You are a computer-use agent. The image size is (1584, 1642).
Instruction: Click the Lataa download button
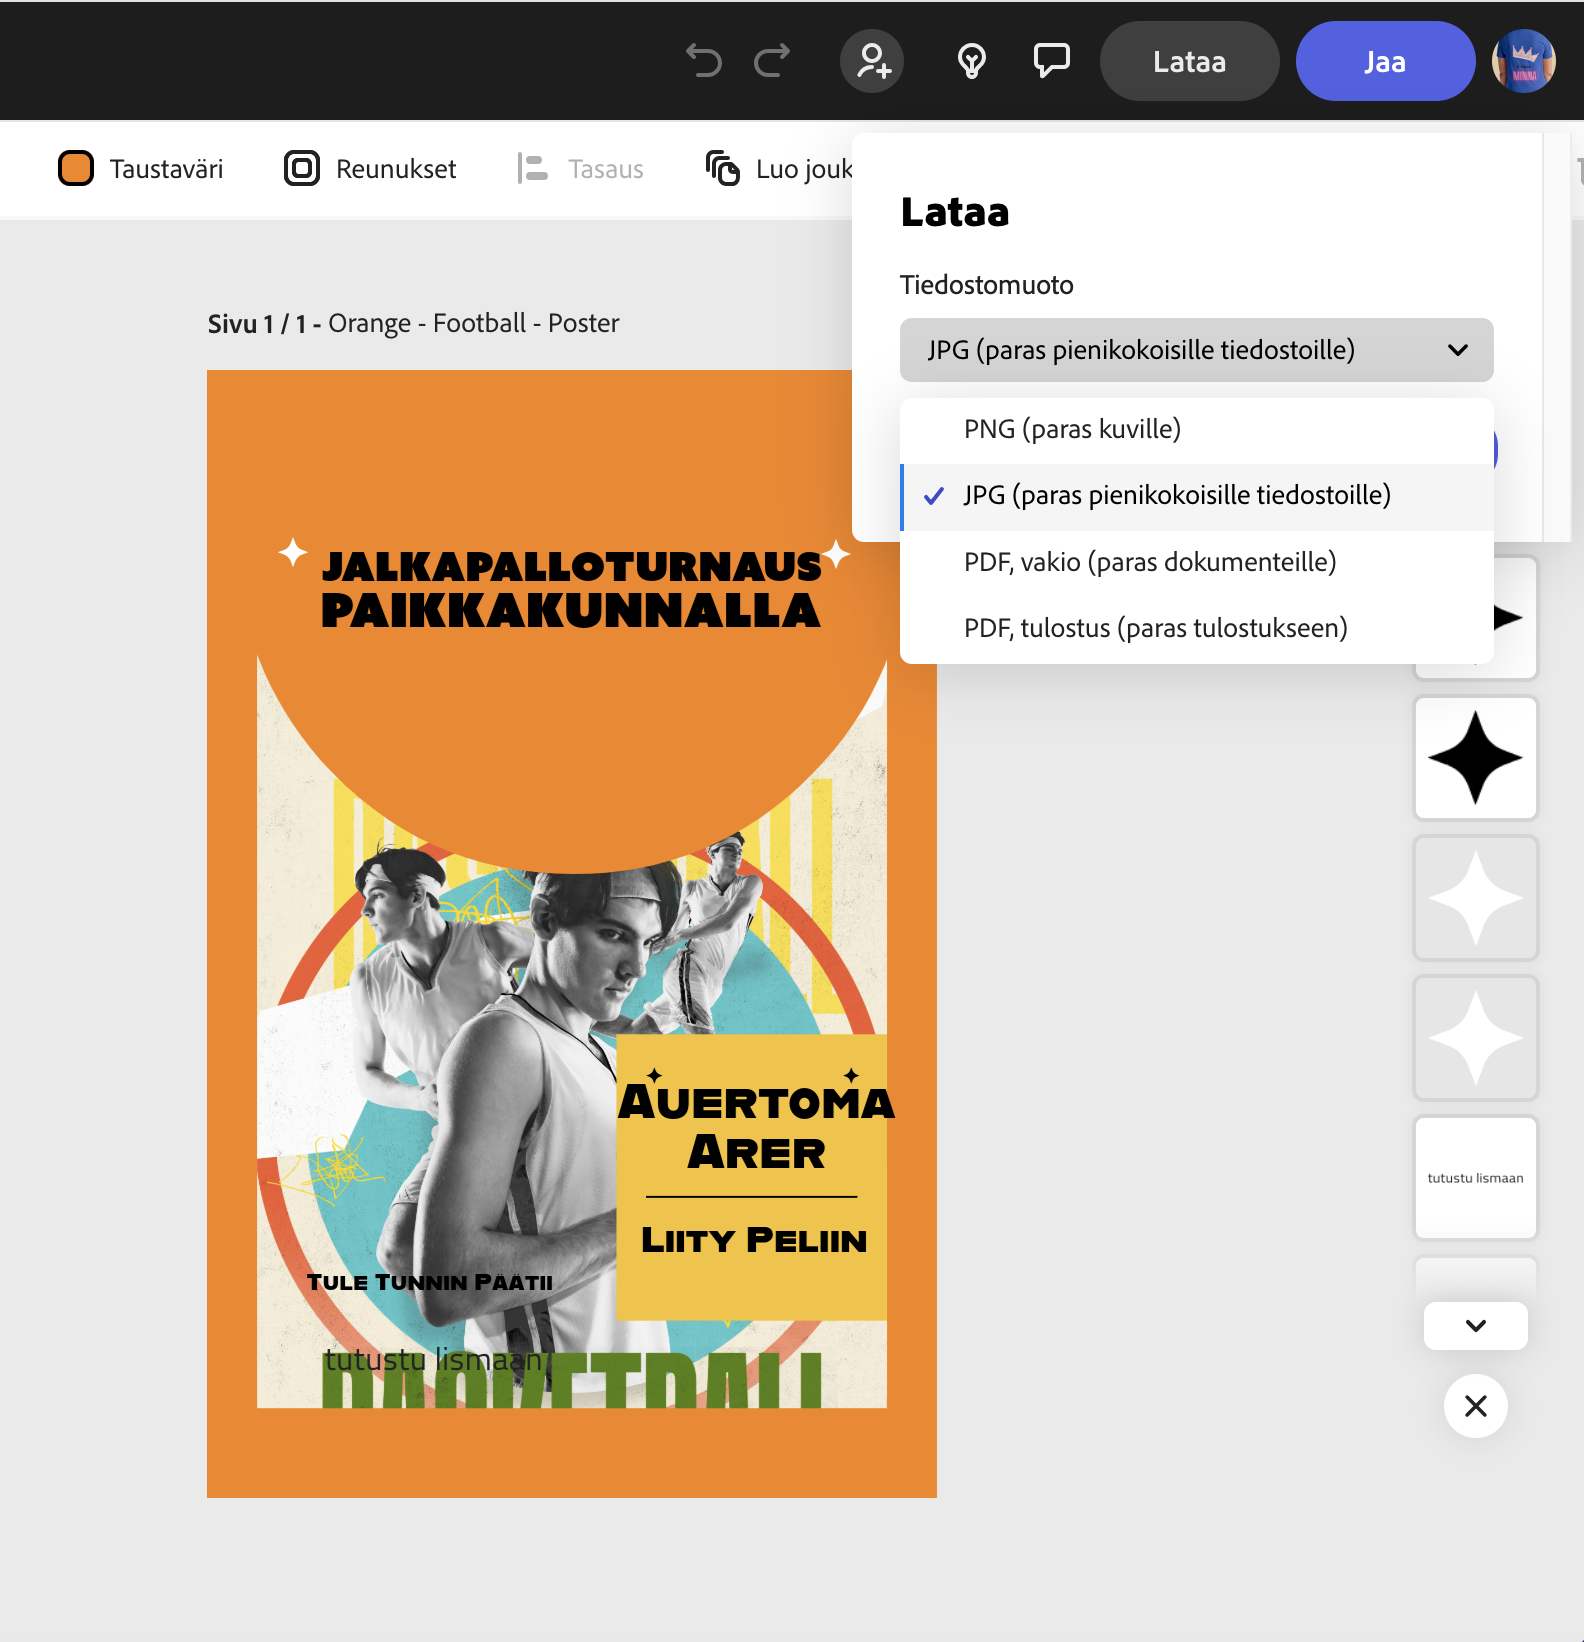[1189, 61]
